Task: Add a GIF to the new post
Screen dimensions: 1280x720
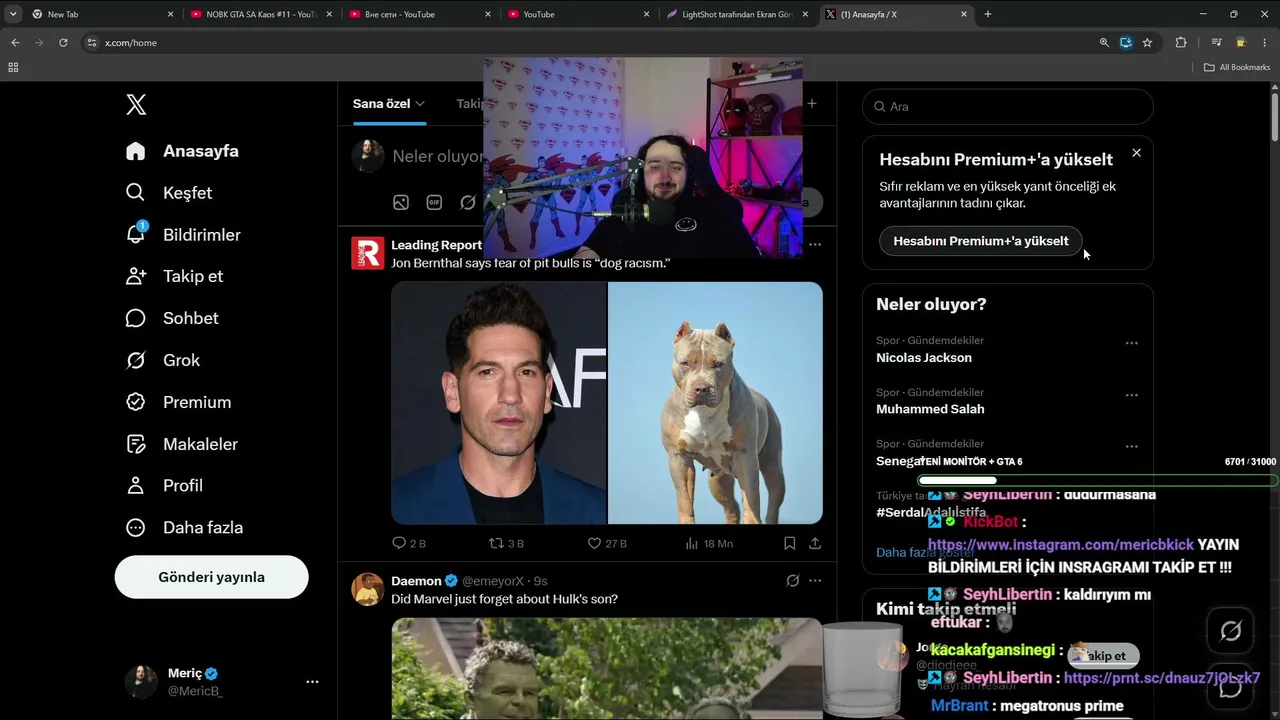Action: (434, 202)
